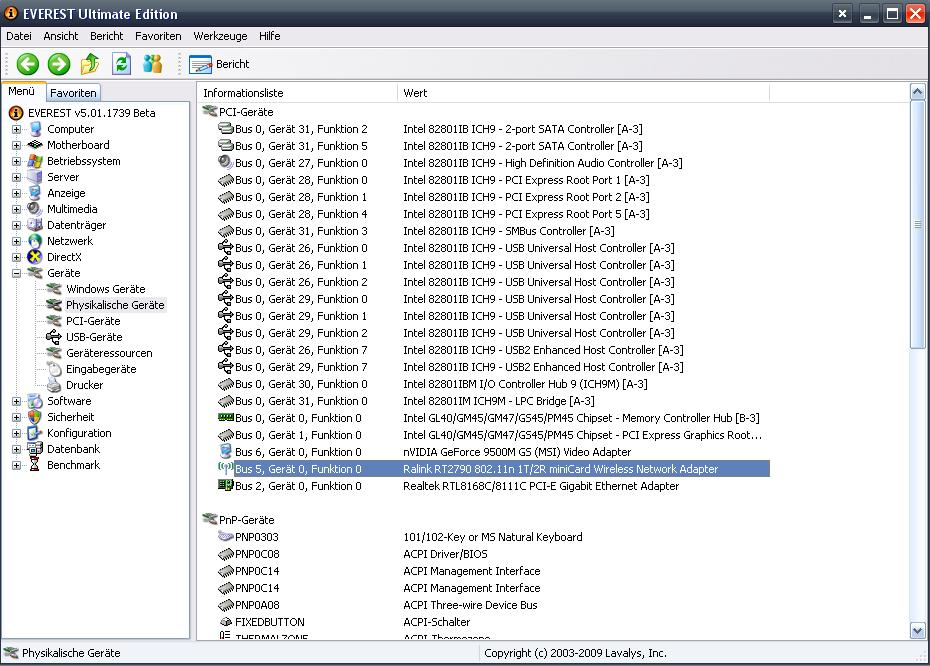Collapse the Geräte tree node

pyautogui.click(x=17, y=273)
